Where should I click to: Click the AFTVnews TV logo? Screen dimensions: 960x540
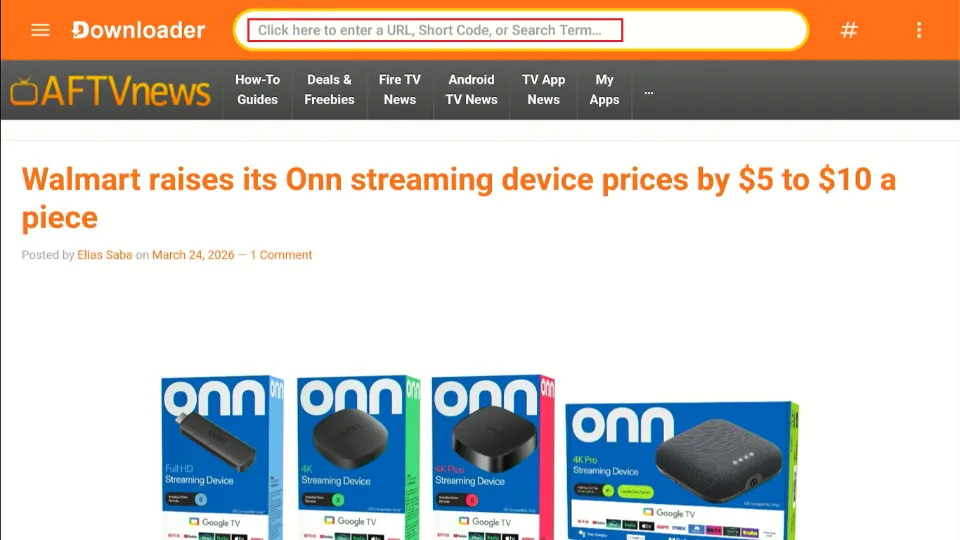click(x=110, y=91)
